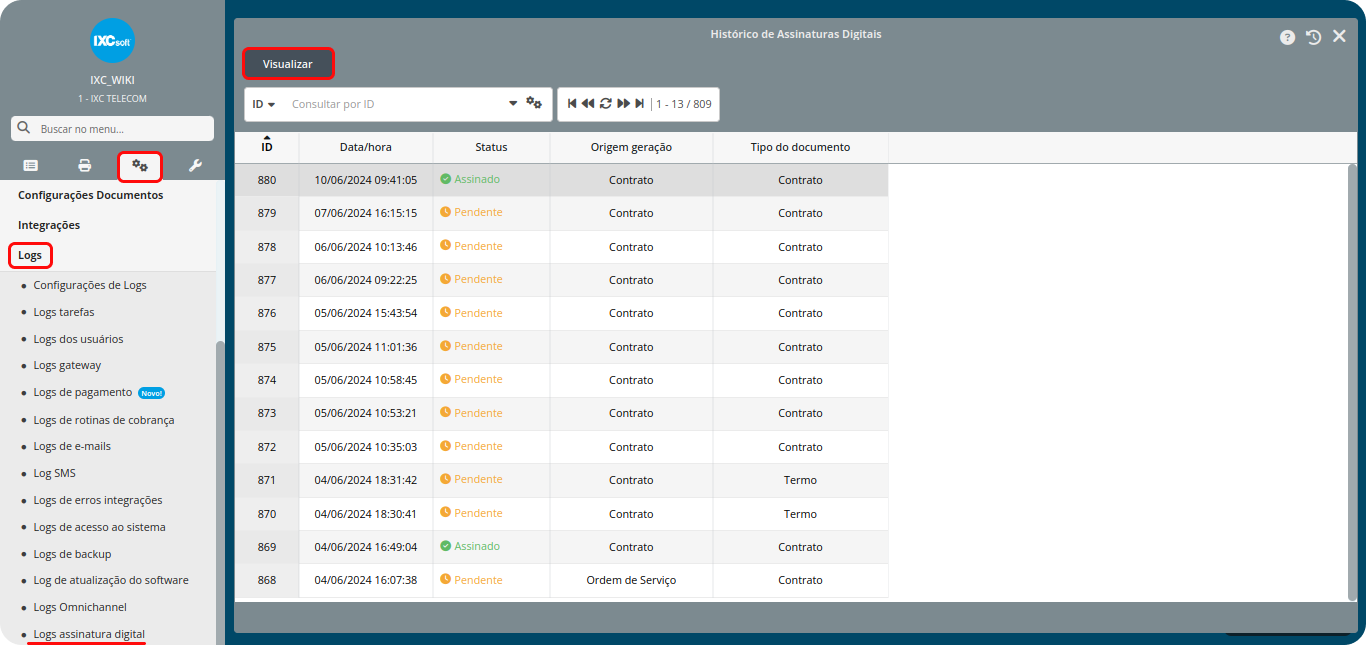1366x645 pixels.
Task: Open Log SMS menu item
Action: [x=54, y=473]
